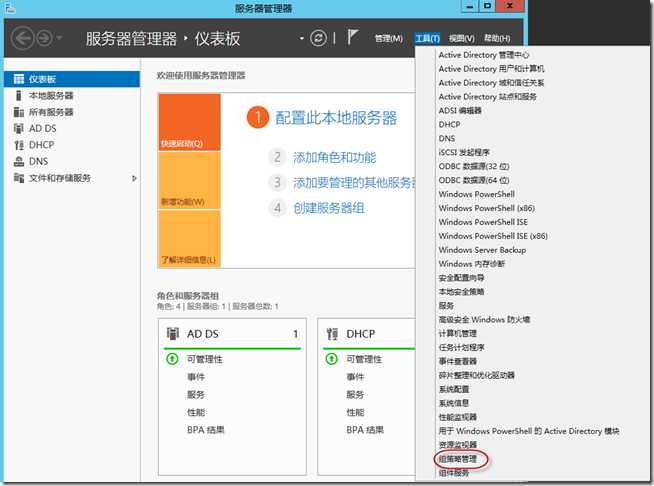Open the notifications flag

[352, 37]
